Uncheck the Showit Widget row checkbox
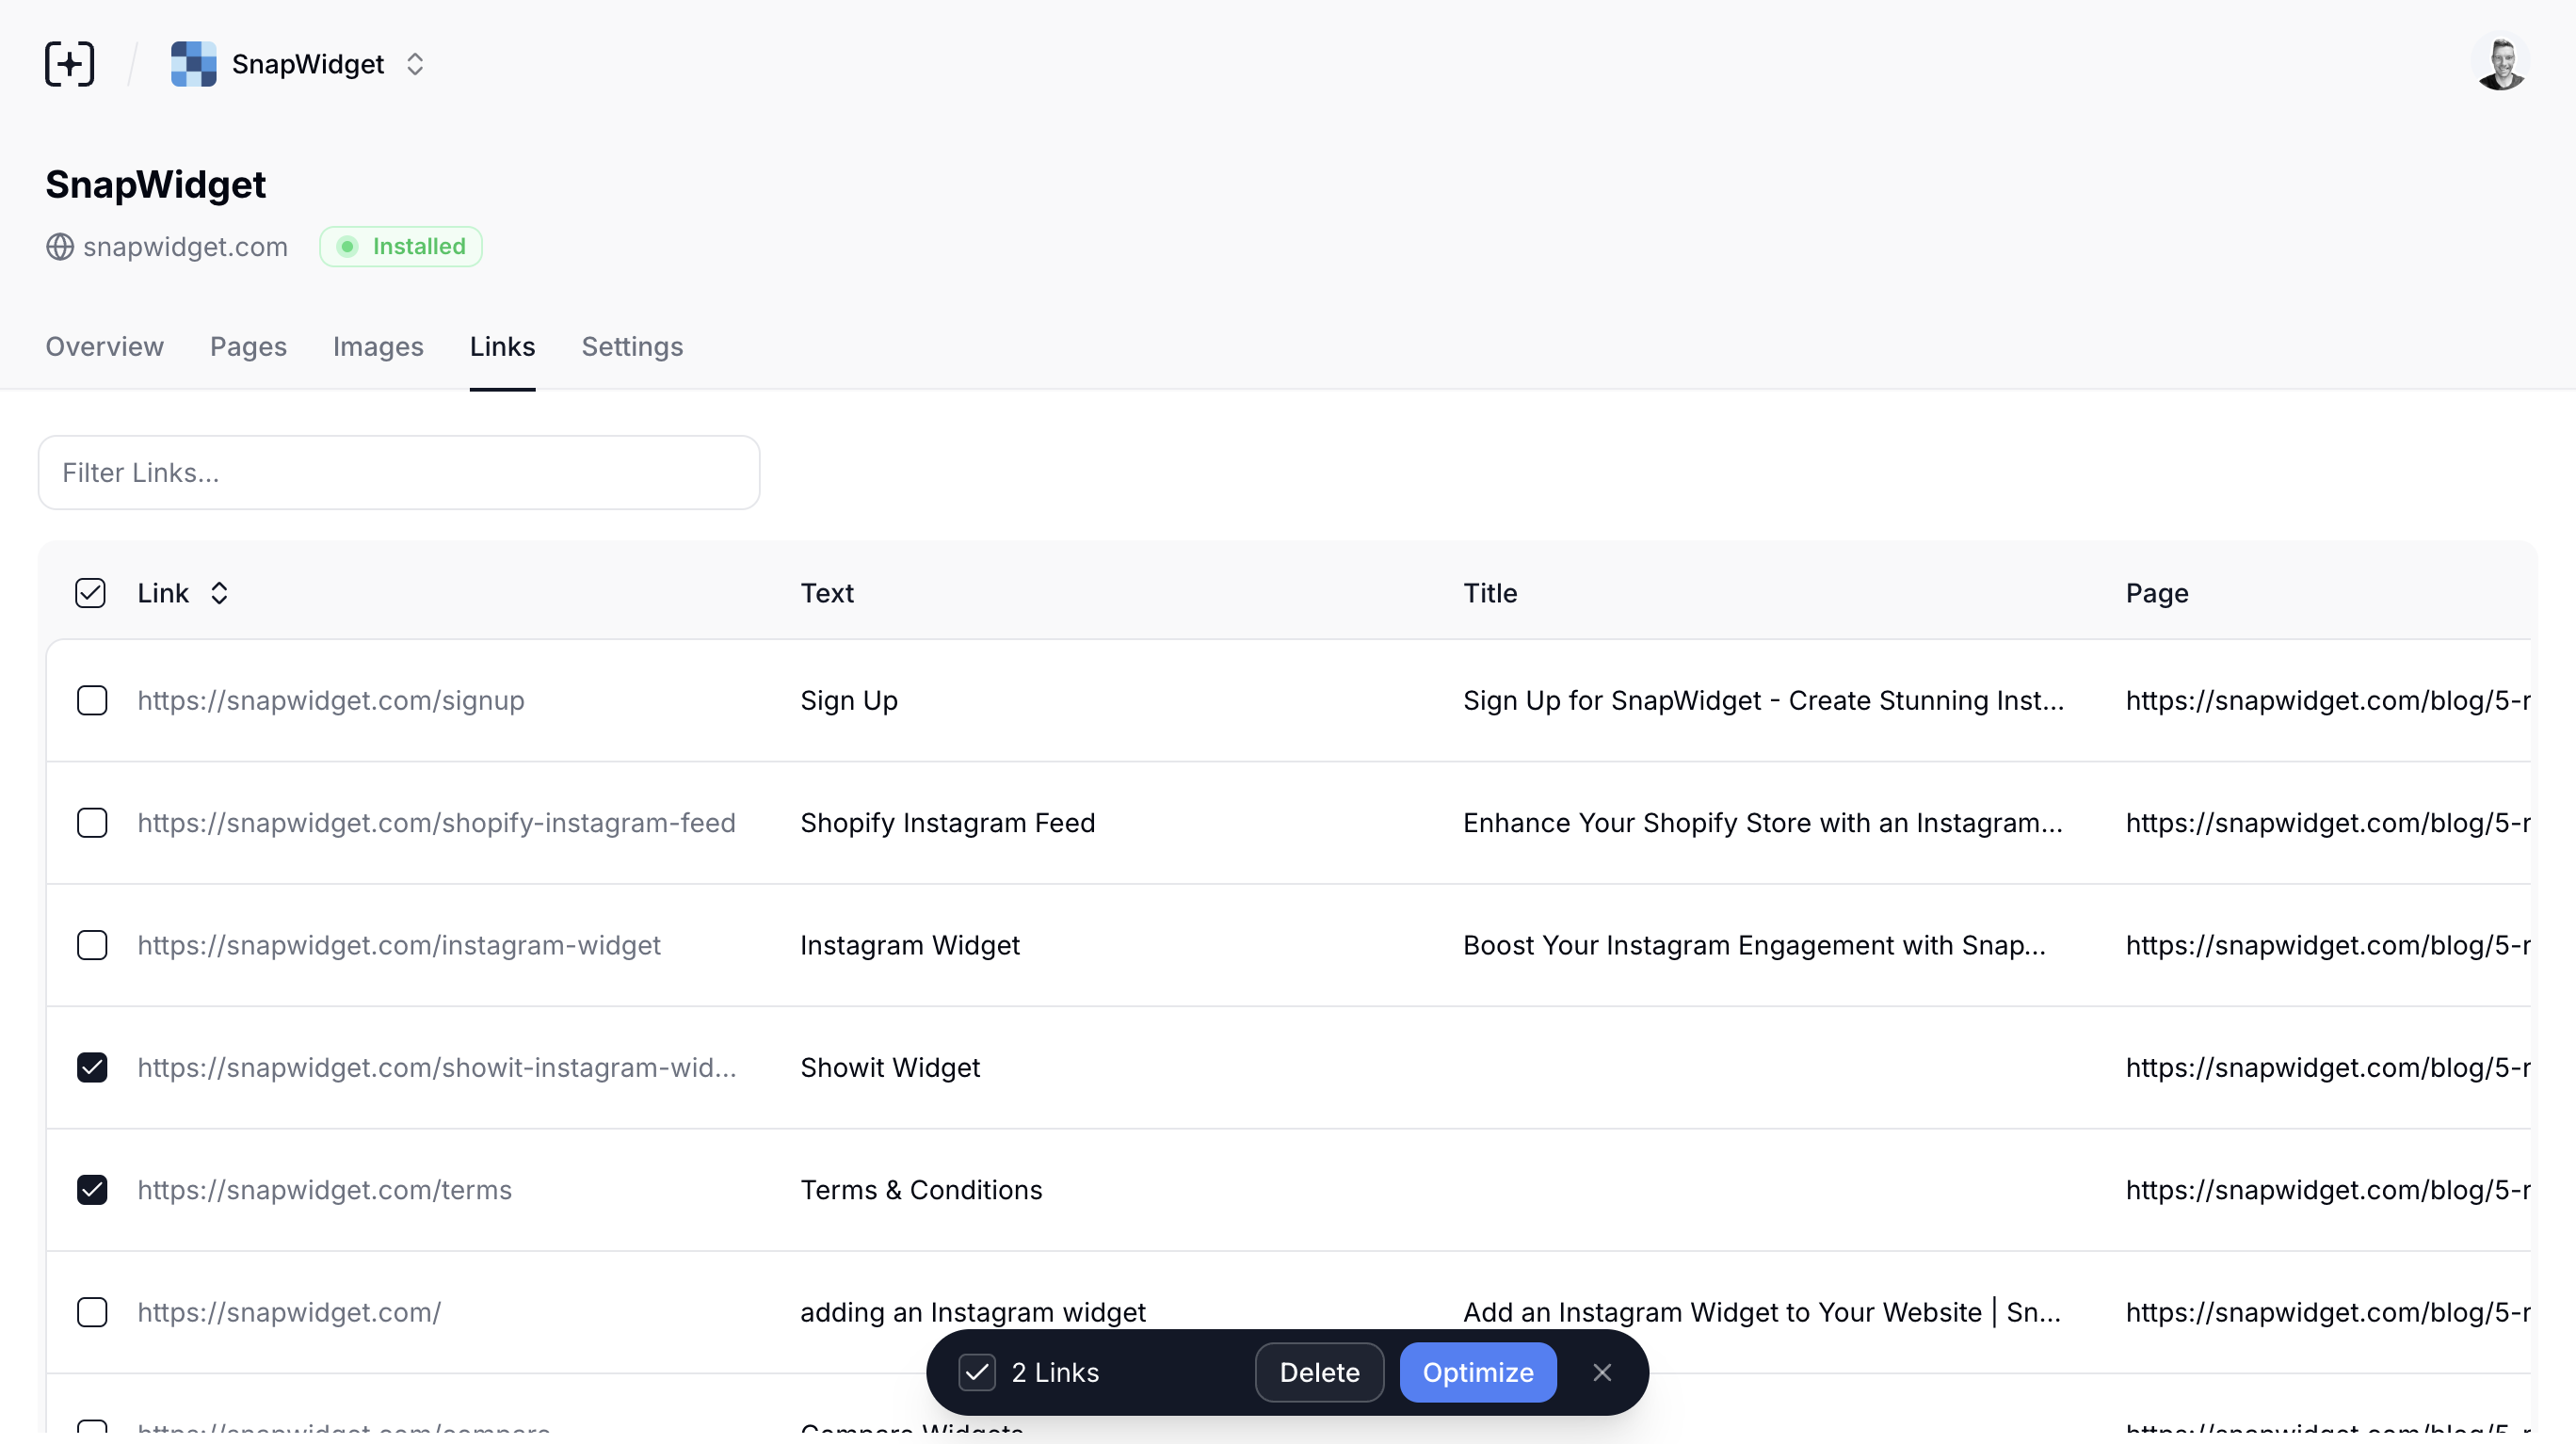This screenshot has width=2576, height=1444. point(91,1067)
